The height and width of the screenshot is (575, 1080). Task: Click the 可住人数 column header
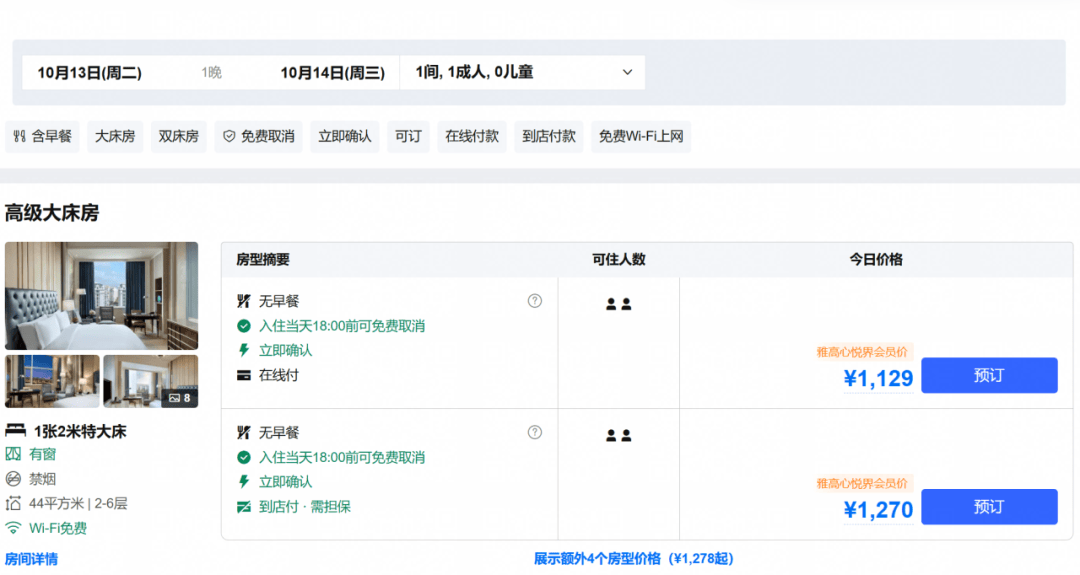coord(619,260)
